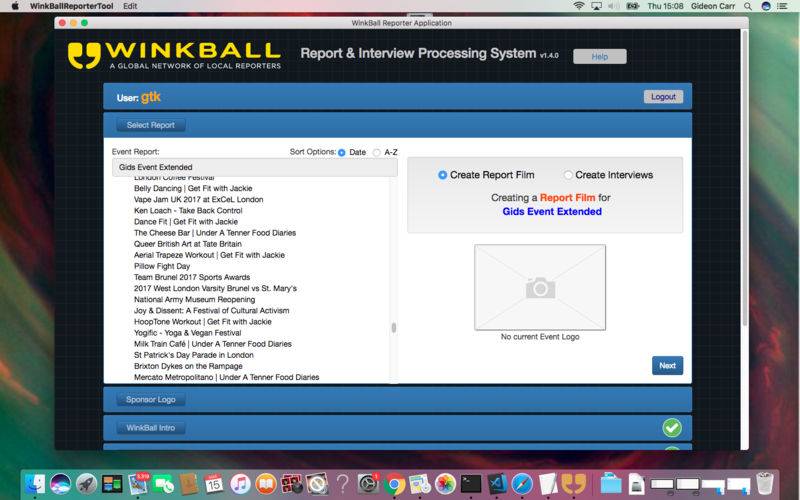Open Google Chrome from the dock
800x500 pixels.
point(394,484)
